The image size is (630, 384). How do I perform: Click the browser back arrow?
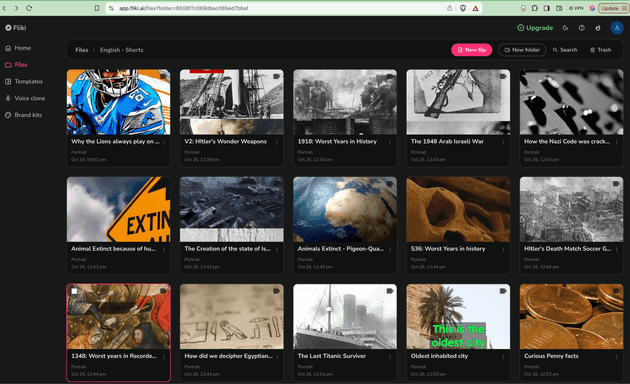click(5, 8)
